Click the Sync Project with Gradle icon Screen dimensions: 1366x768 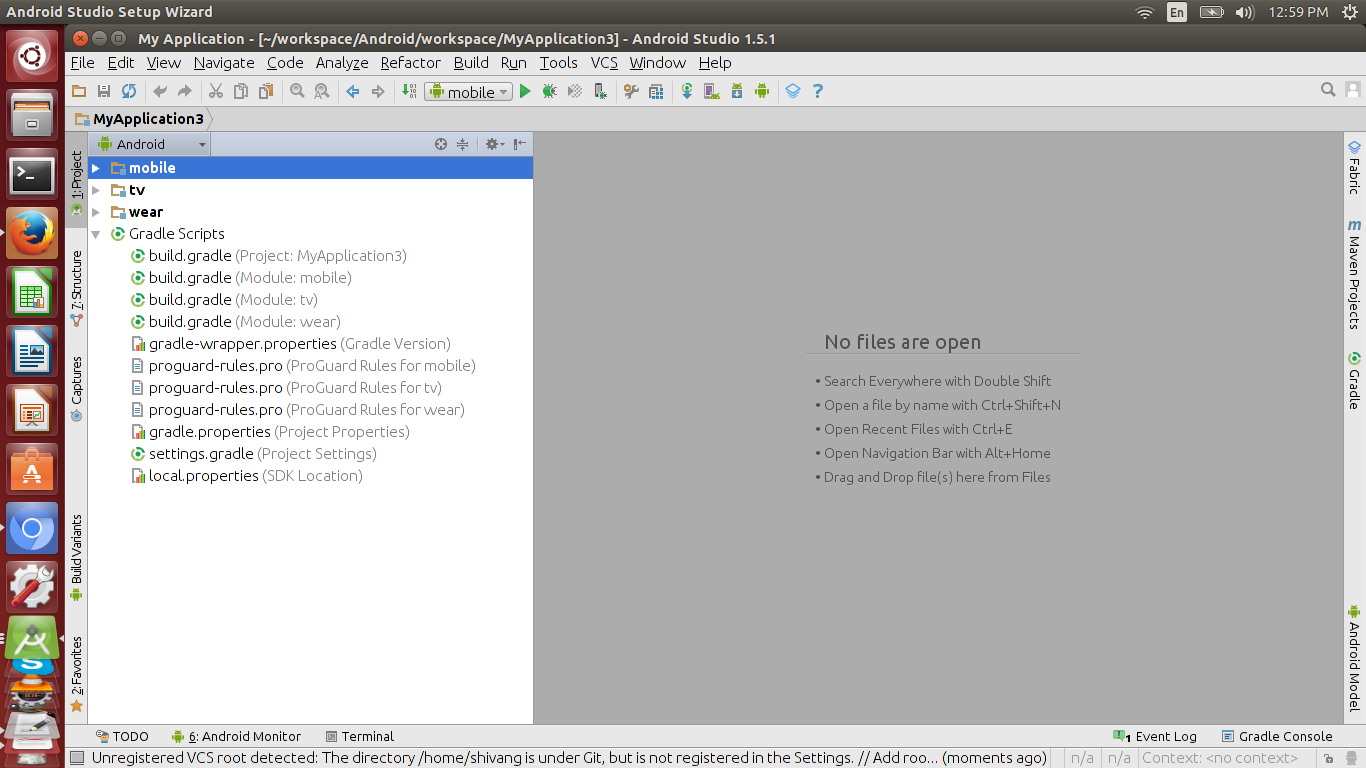coord(687,91)
